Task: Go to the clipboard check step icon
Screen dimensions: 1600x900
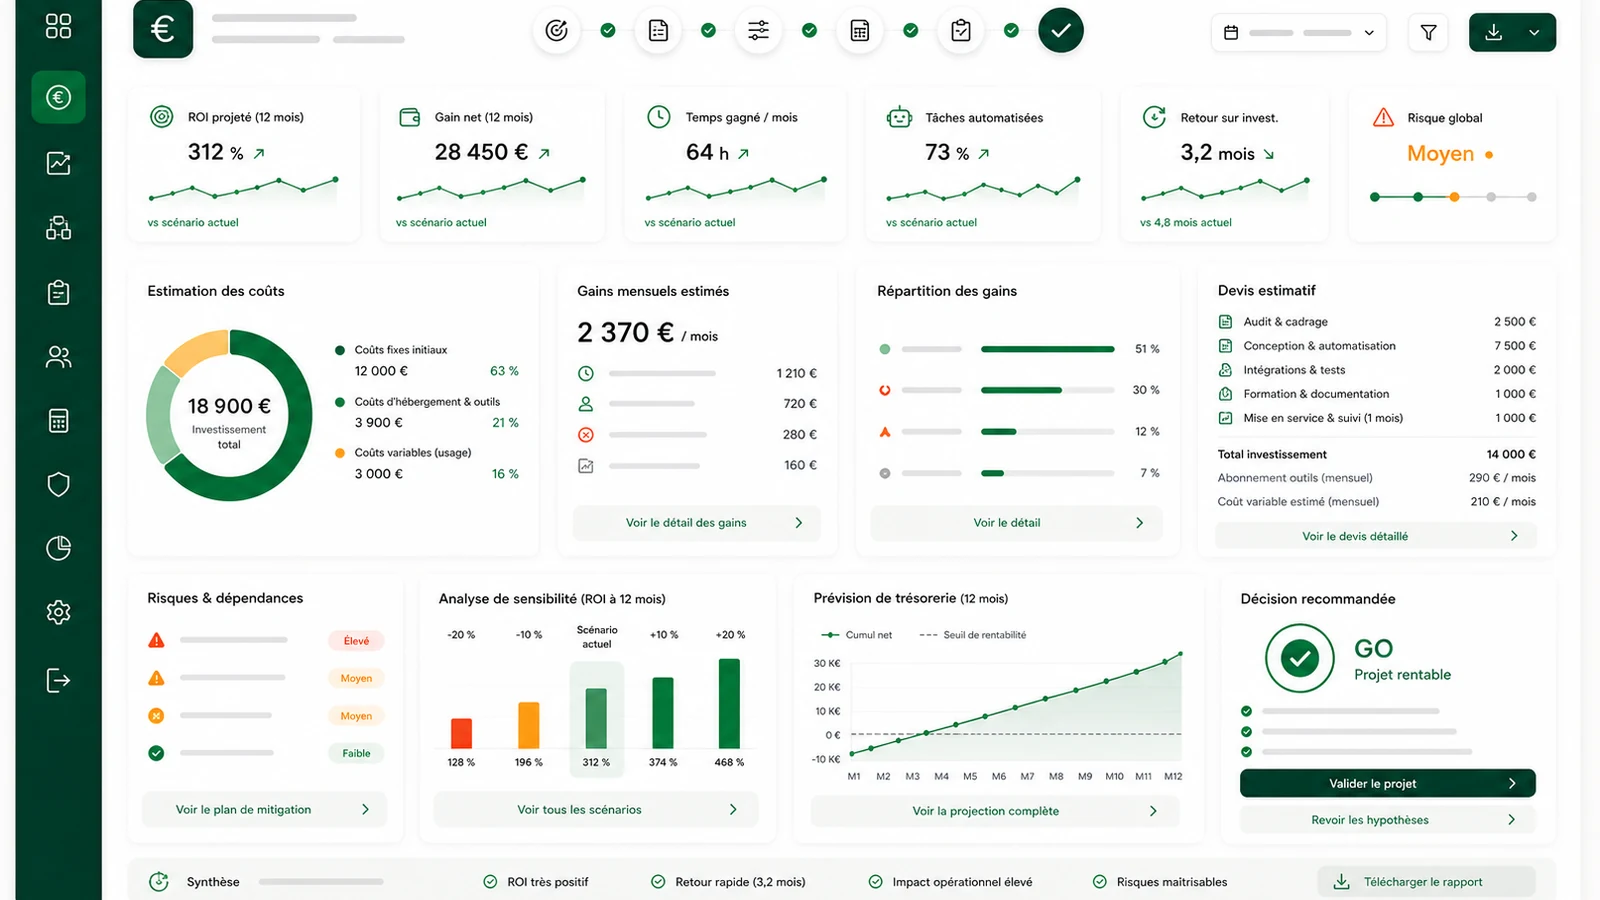Action: 961,31
